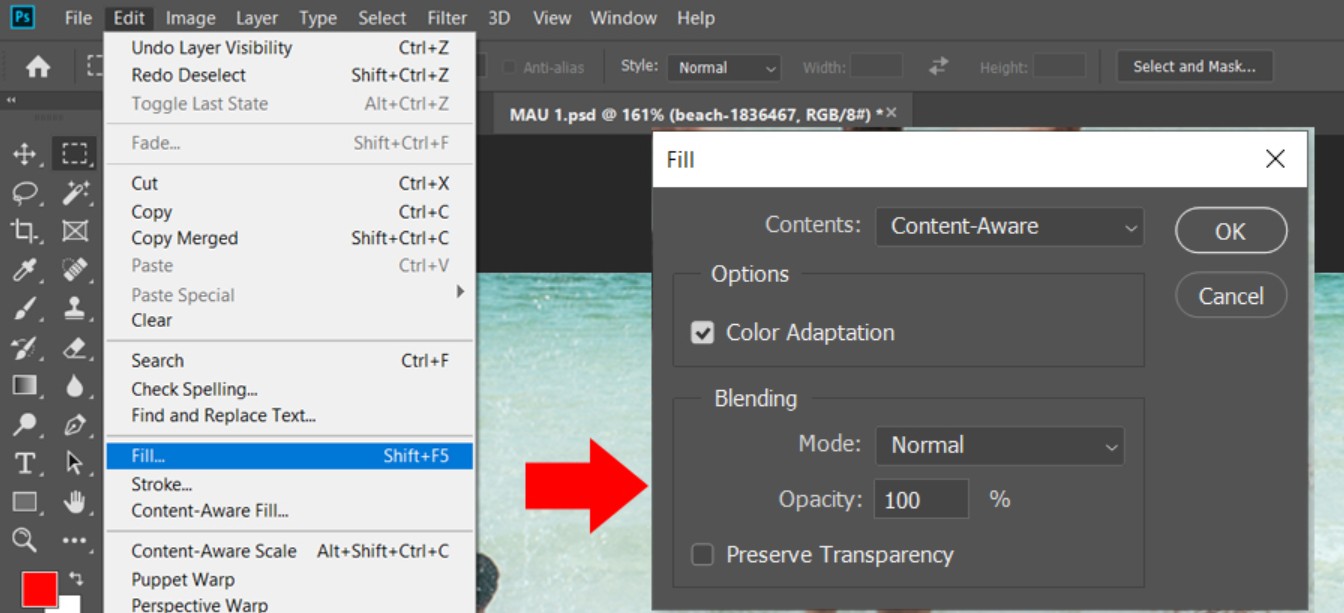Open the Filter menu
Image resolution: width=1344 pixels, height=613 pixels.
[446, 18]
